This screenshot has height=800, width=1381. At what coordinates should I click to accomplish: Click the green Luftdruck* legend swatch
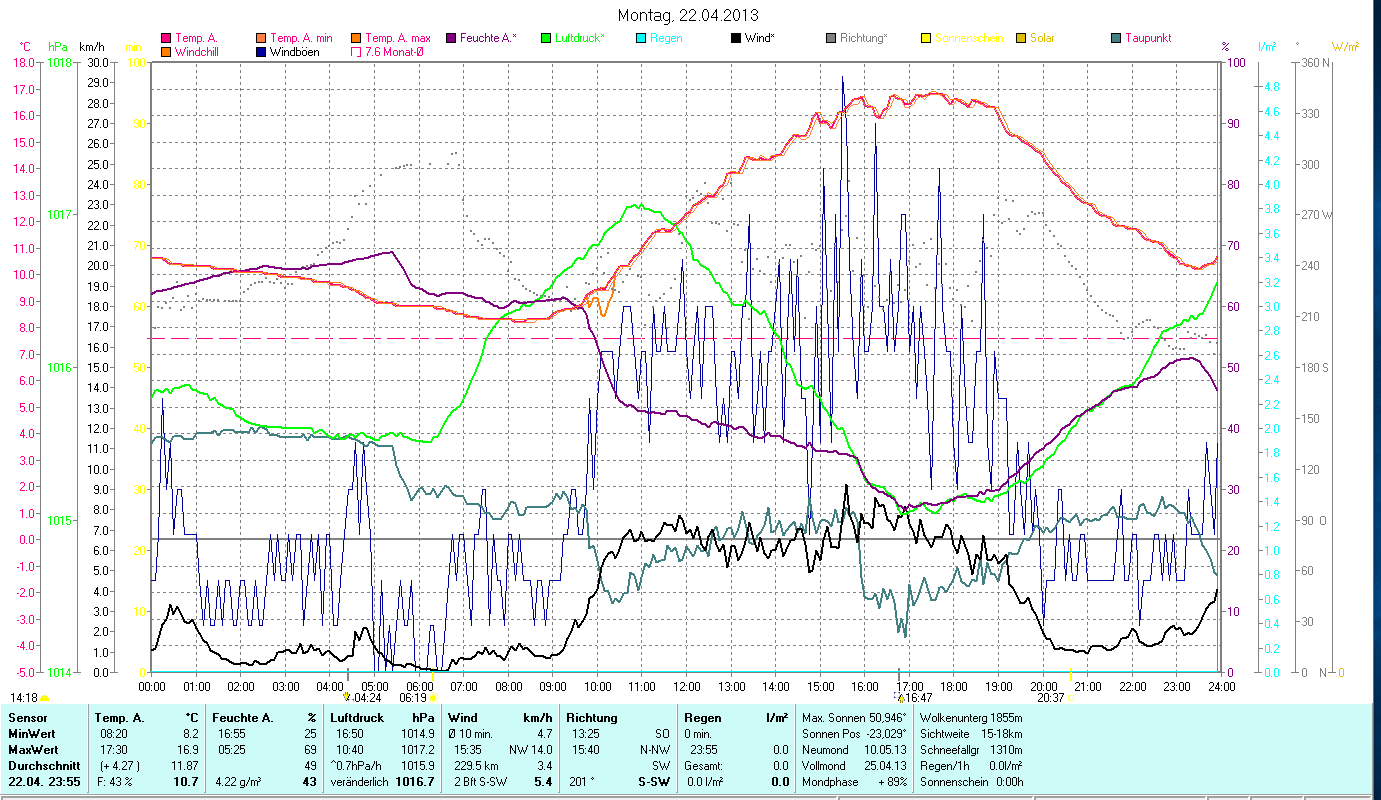(545, 38)
